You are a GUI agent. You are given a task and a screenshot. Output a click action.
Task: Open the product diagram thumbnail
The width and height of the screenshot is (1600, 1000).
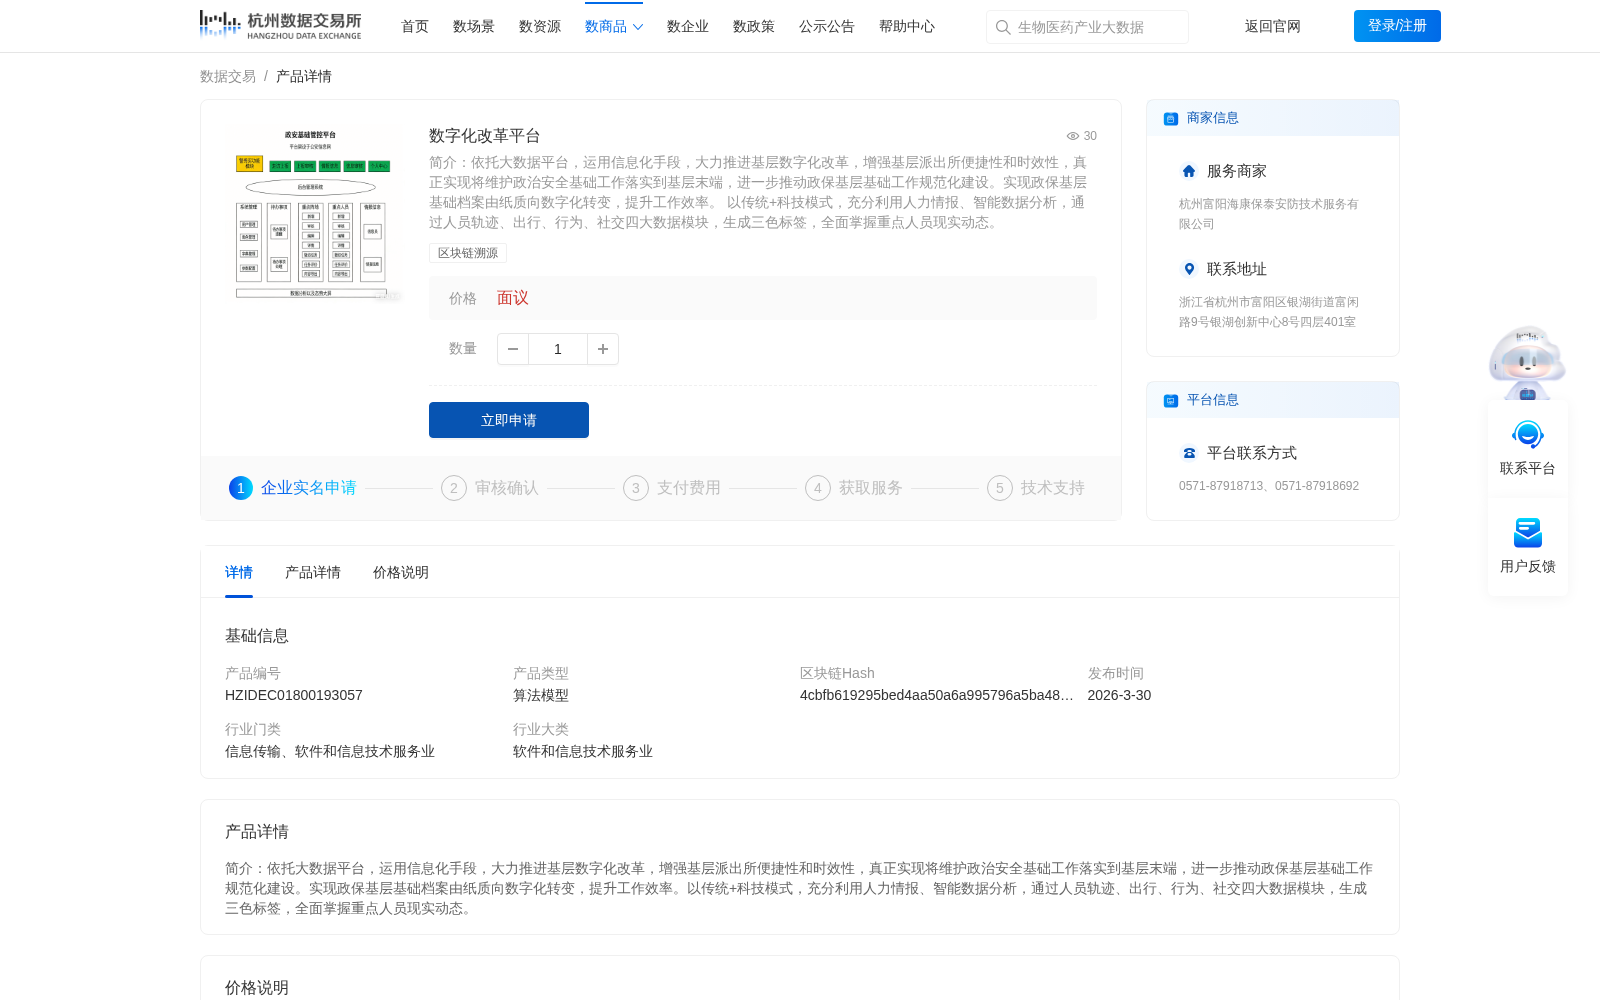[x=311, y=213]
